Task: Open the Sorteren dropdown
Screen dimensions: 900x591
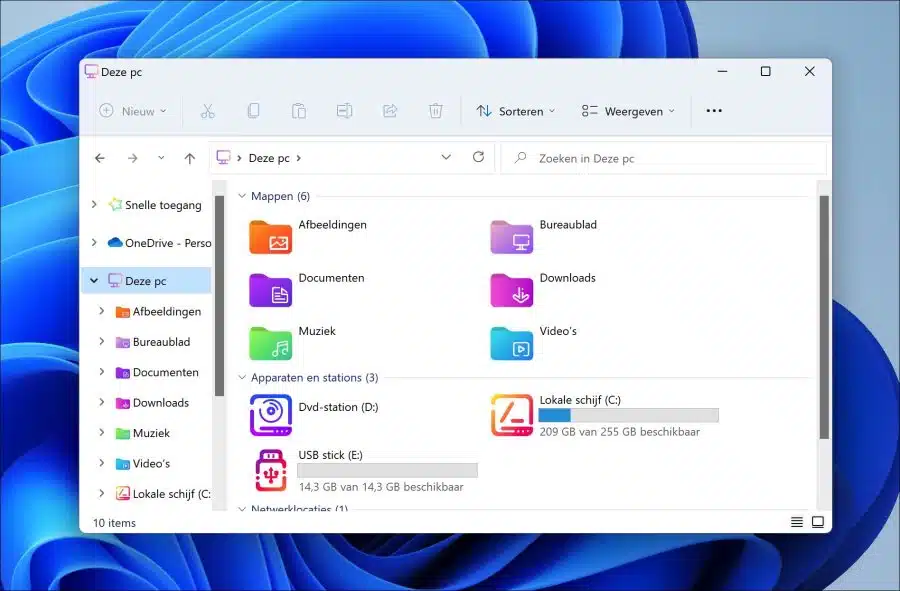Action: pos(515,111)
